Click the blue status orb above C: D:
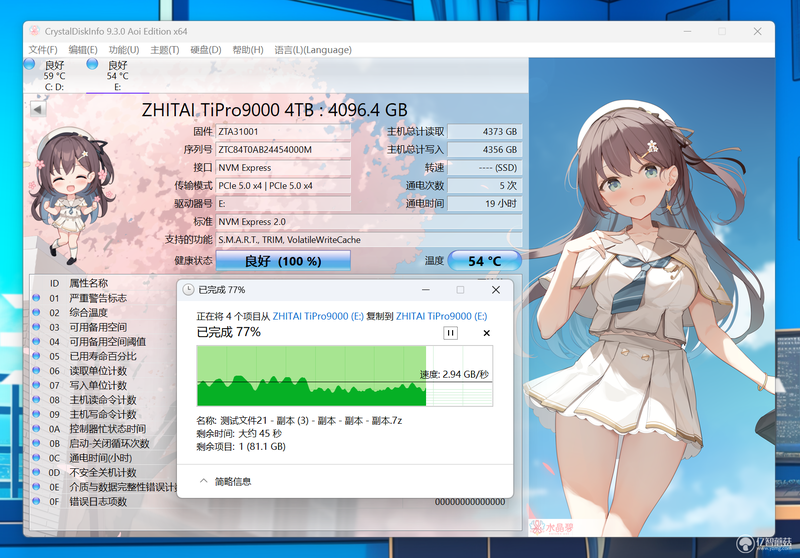The image size is (800, 558). (x=29, y=64)
